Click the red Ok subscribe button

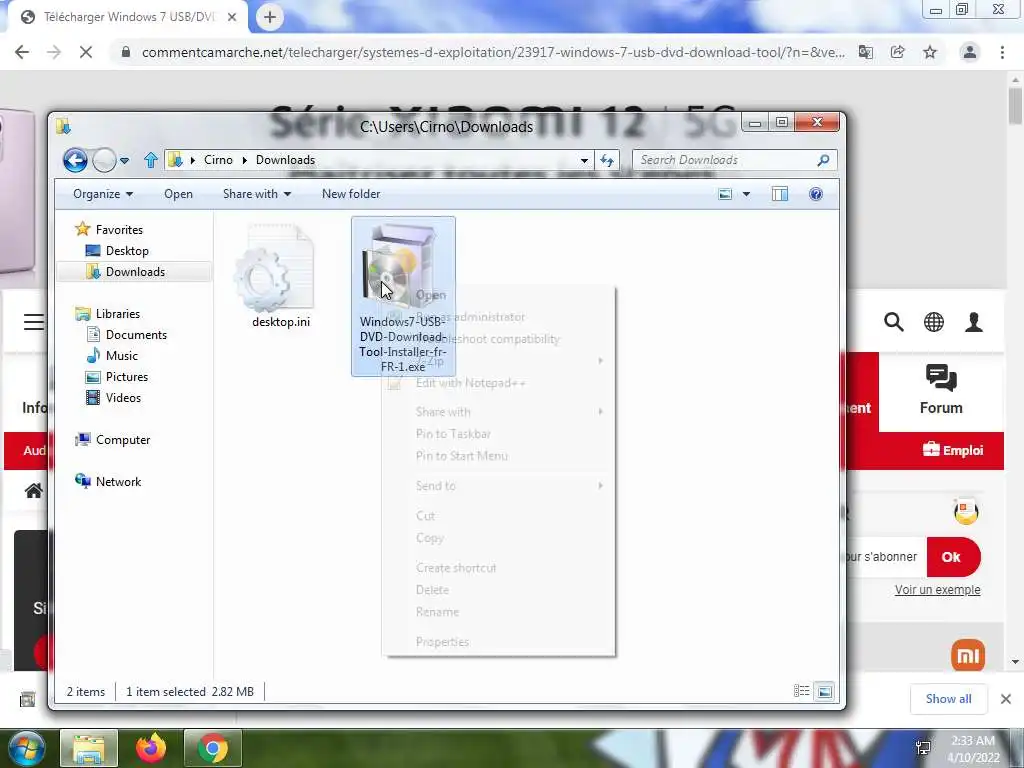pos(953,557)
